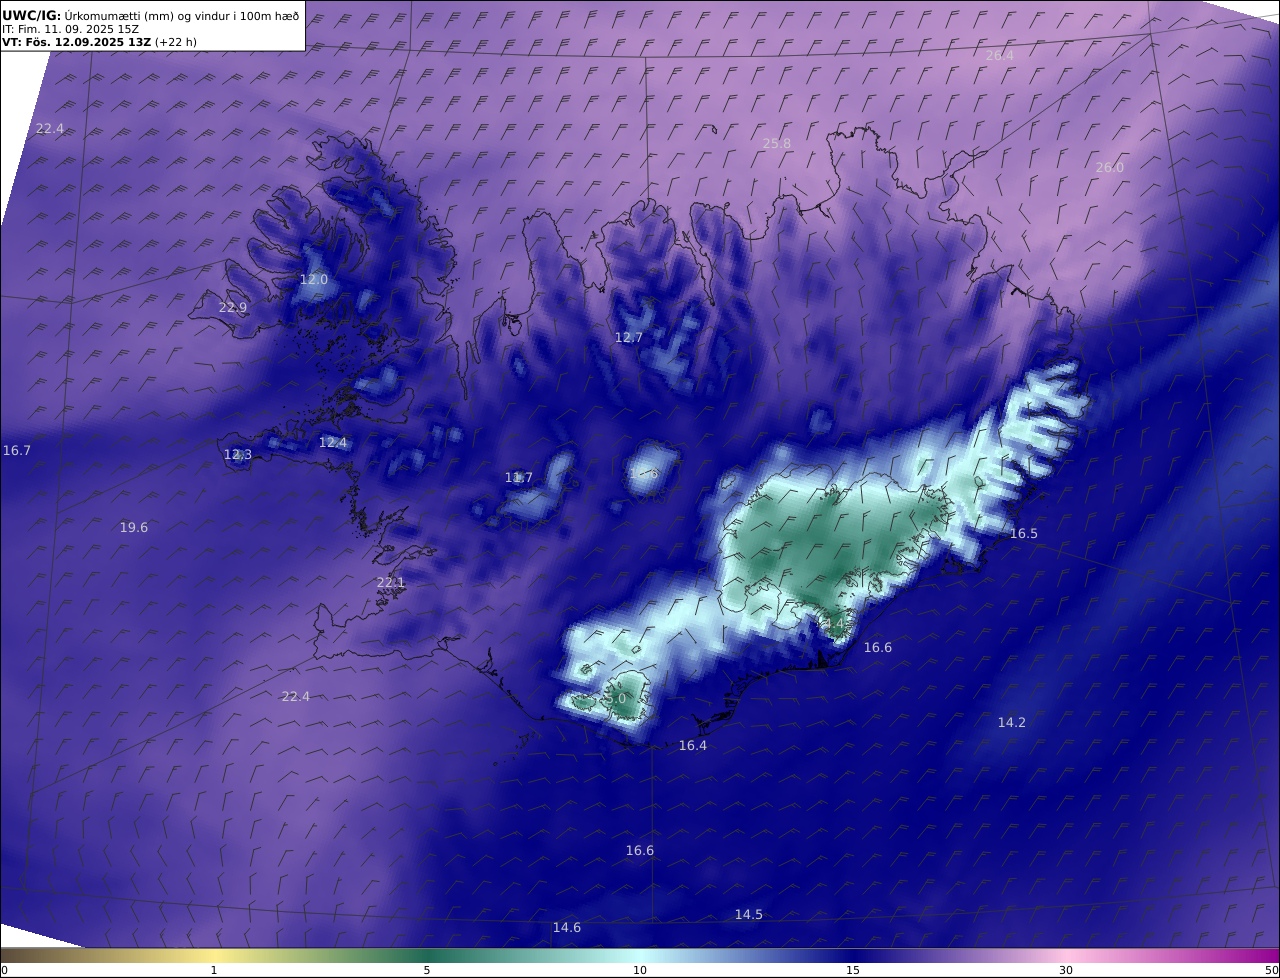Click the 16.5 map value
The height and width of the screenshot is (978, 1280).
point(1024,533)
